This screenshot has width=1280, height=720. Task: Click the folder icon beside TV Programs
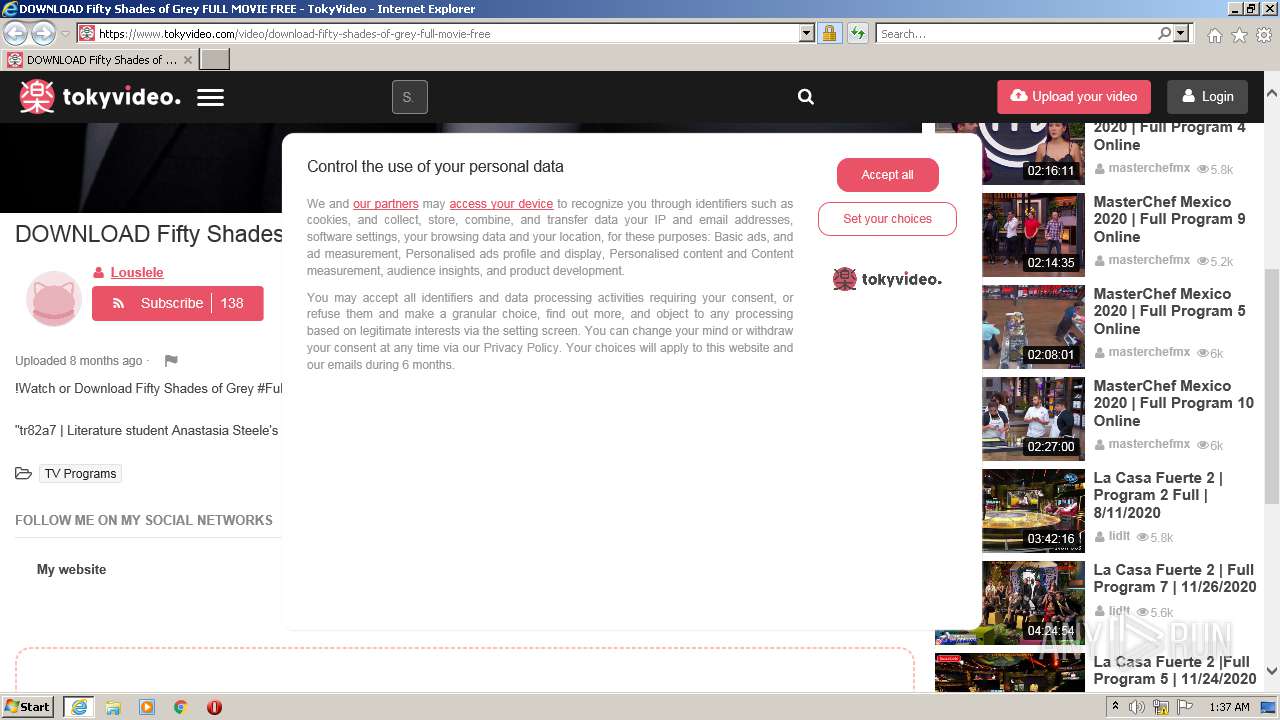[23, 473]
